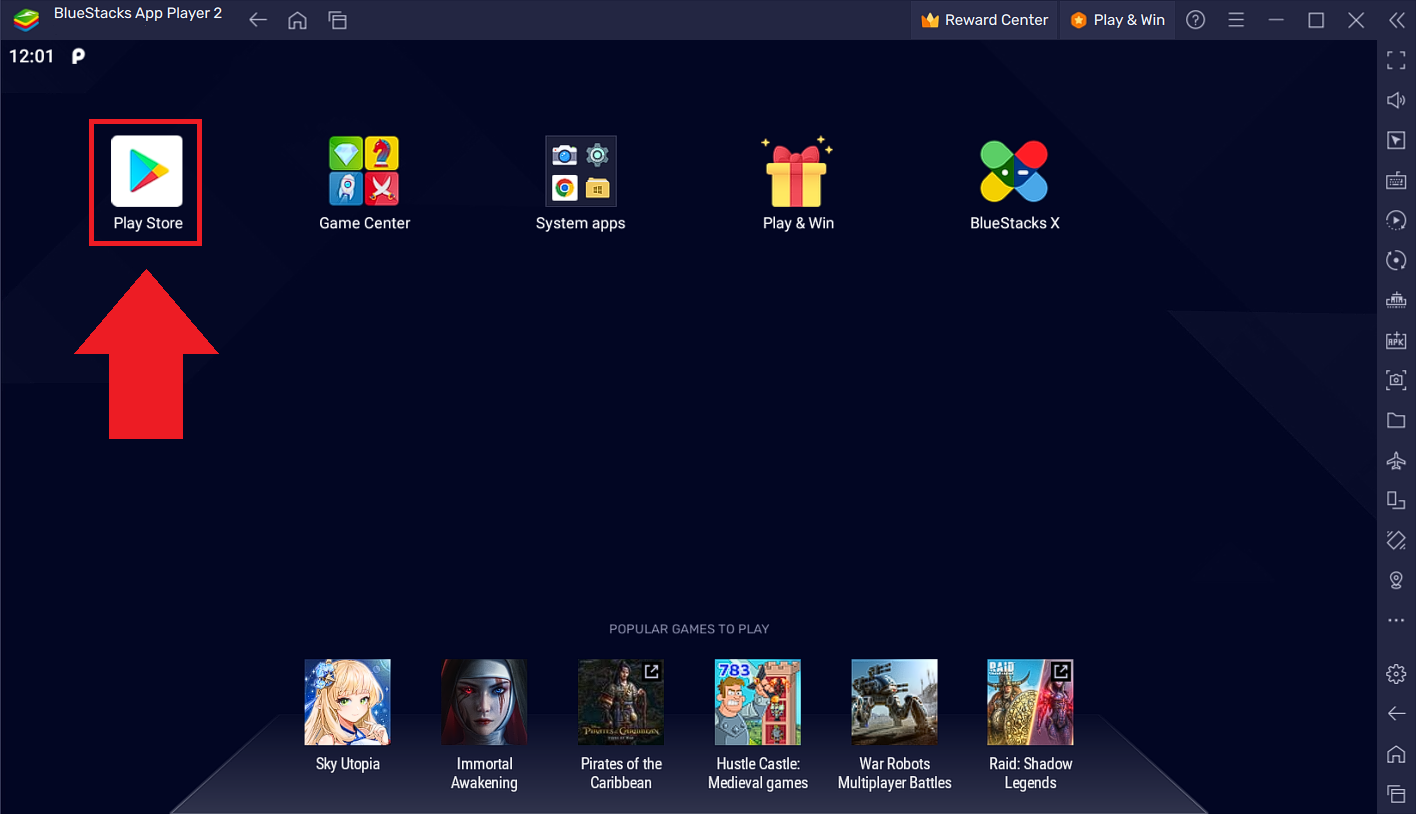Viewport: 1416px width, 814px height.
Task: Open the Immortal Awakening game thumbnail
Action: 484,702
